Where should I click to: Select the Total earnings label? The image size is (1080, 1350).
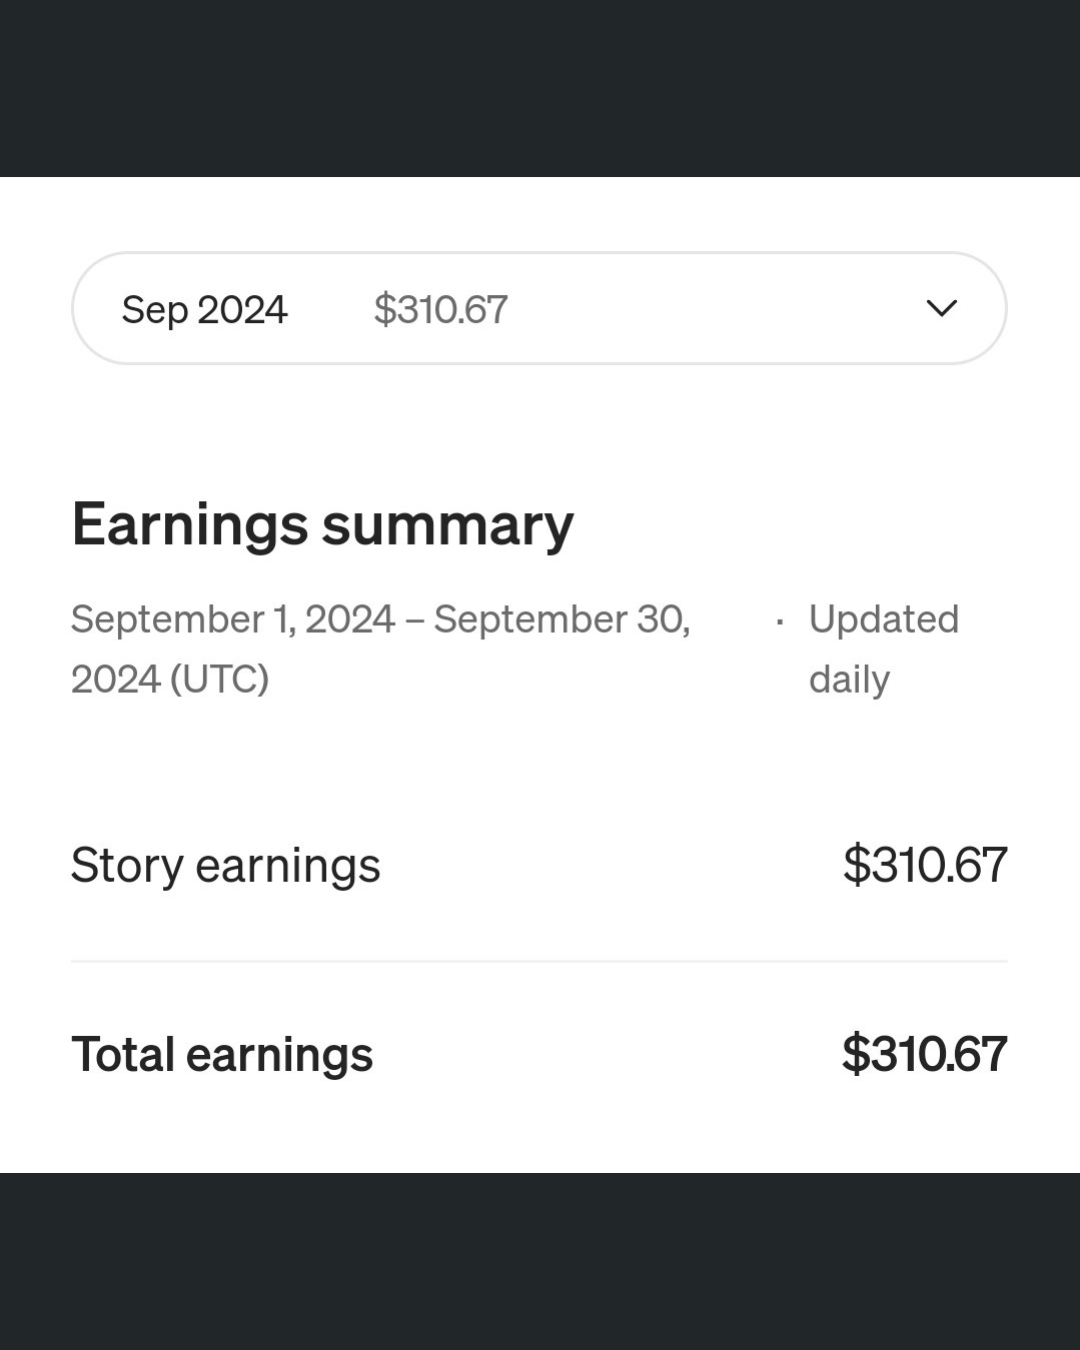[222, 1054]
